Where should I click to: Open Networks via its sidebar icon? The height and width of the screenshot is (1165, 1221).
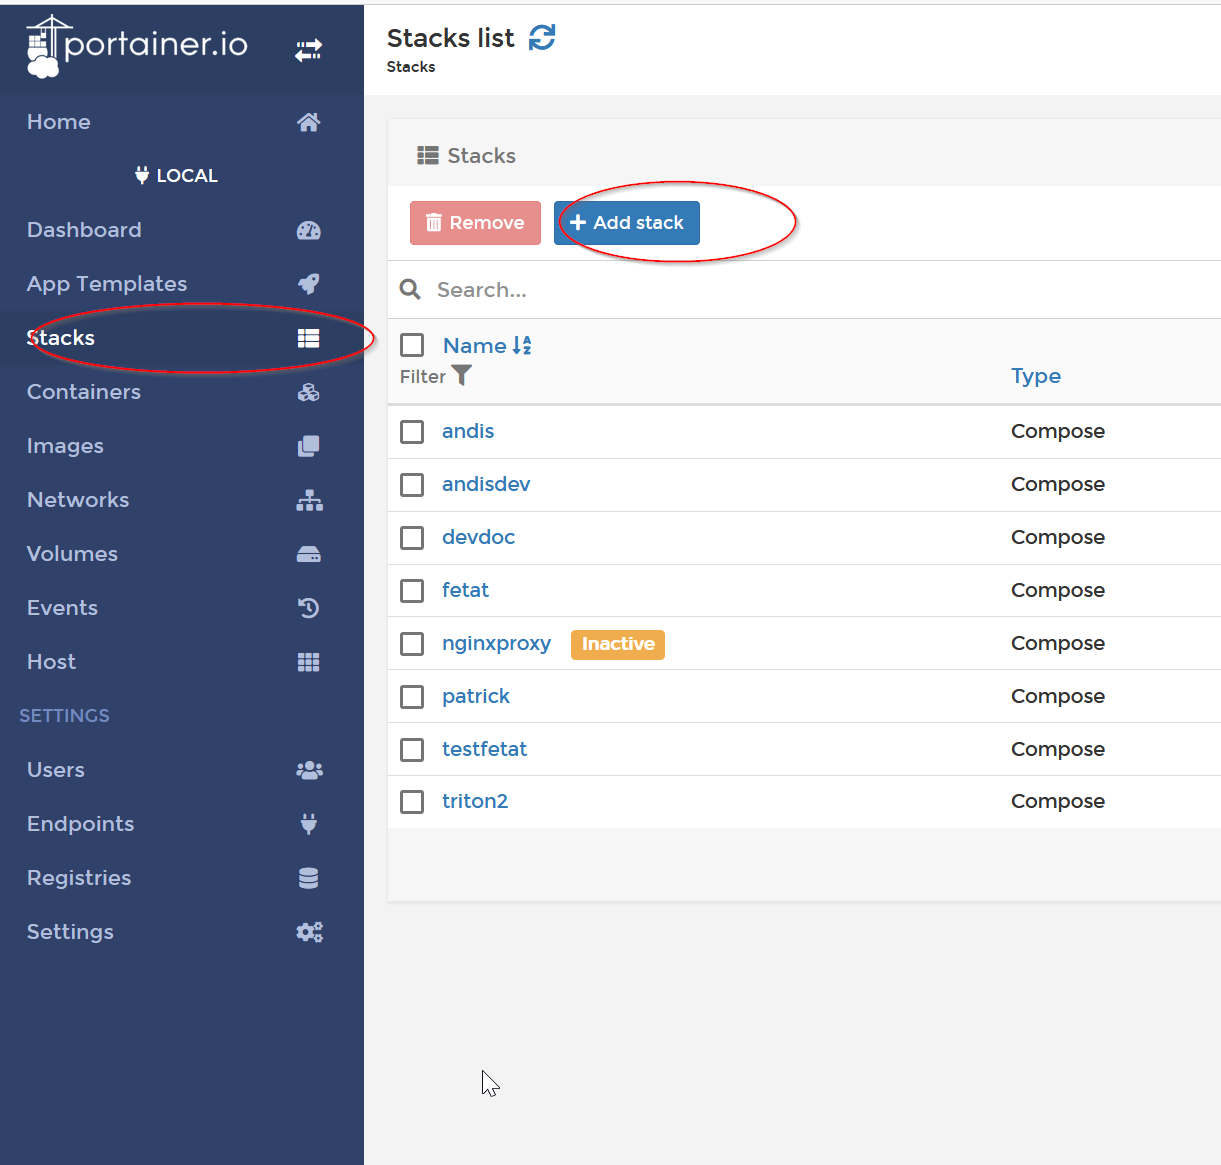coord(309,500)
